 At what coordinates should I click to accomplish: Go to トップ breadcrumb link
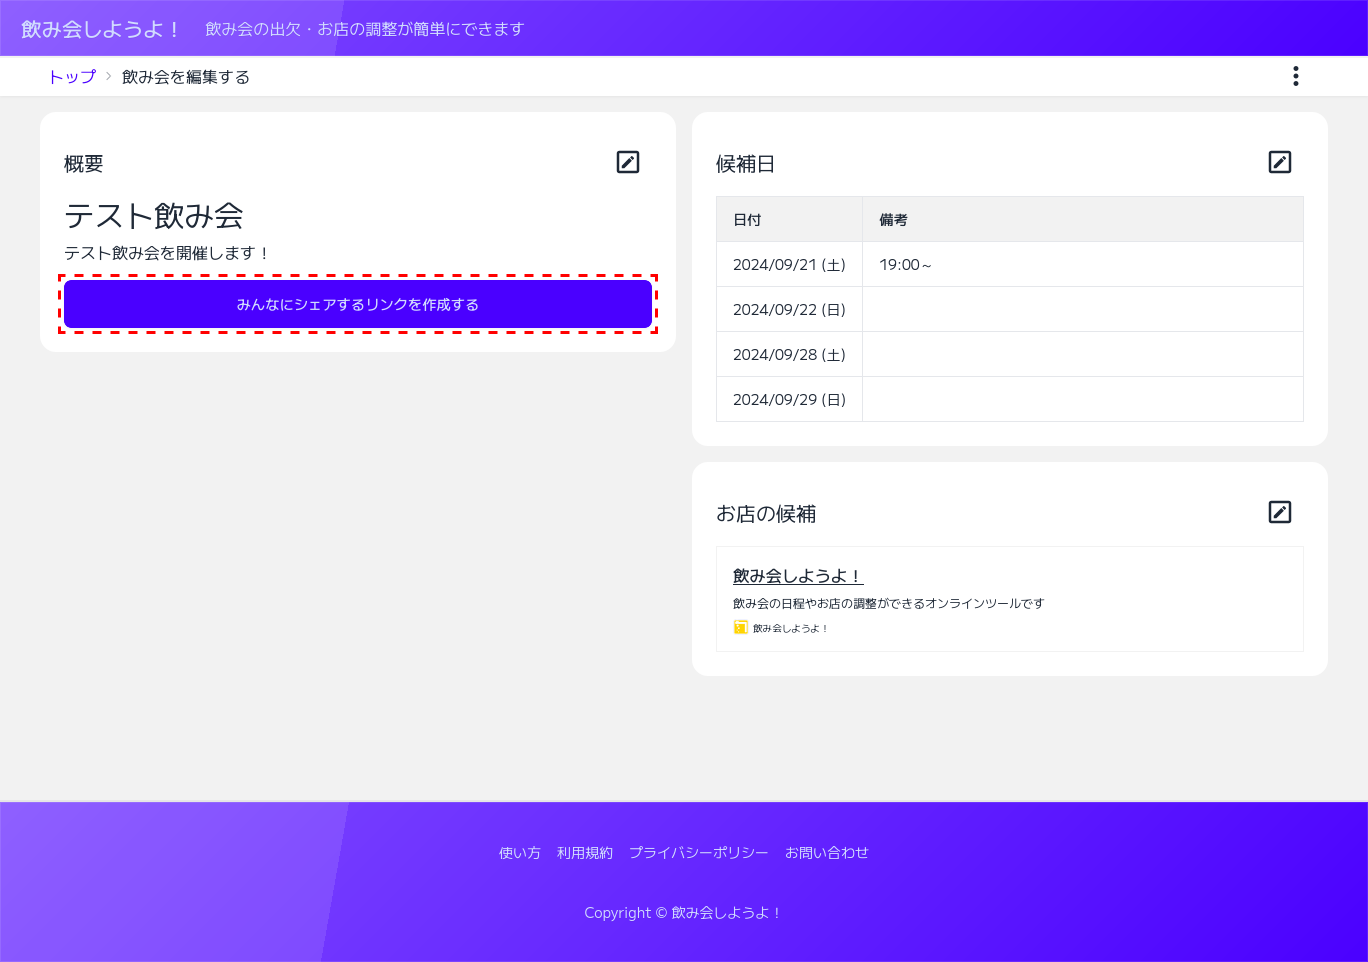tap(72, 77)
